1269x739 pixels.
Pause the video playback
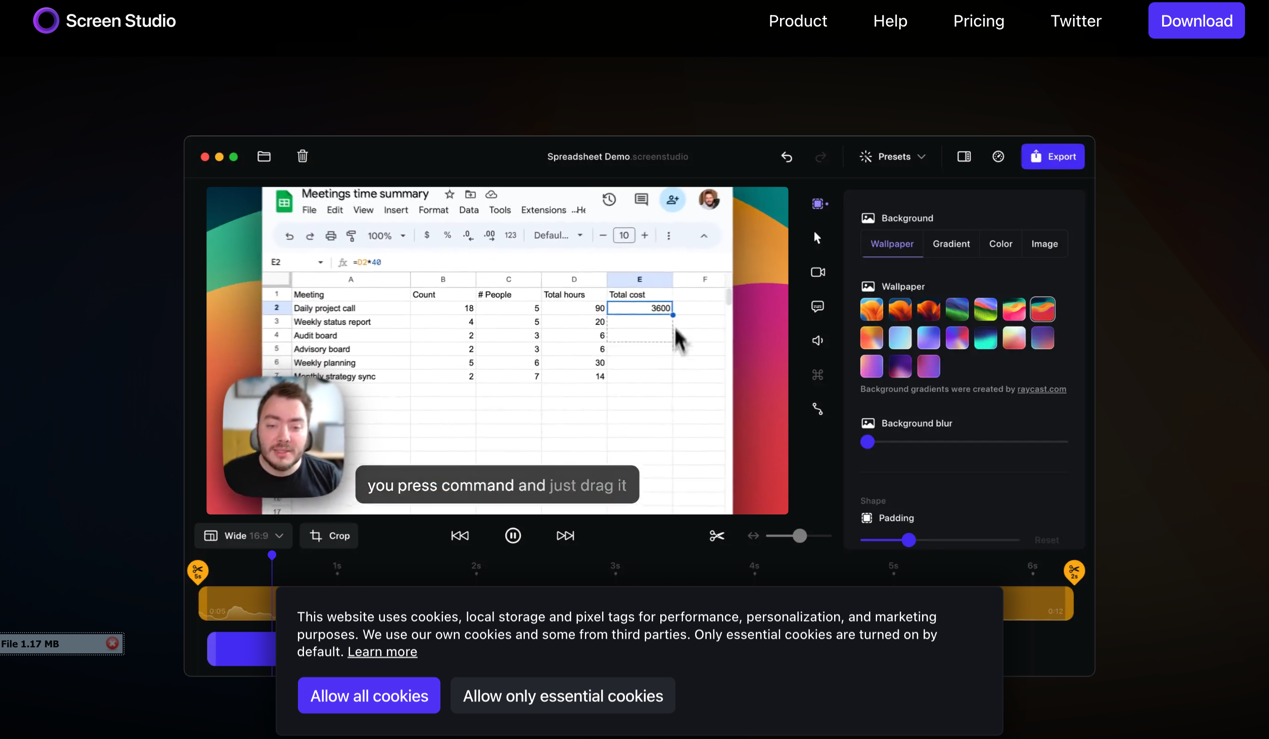point(513,536)
